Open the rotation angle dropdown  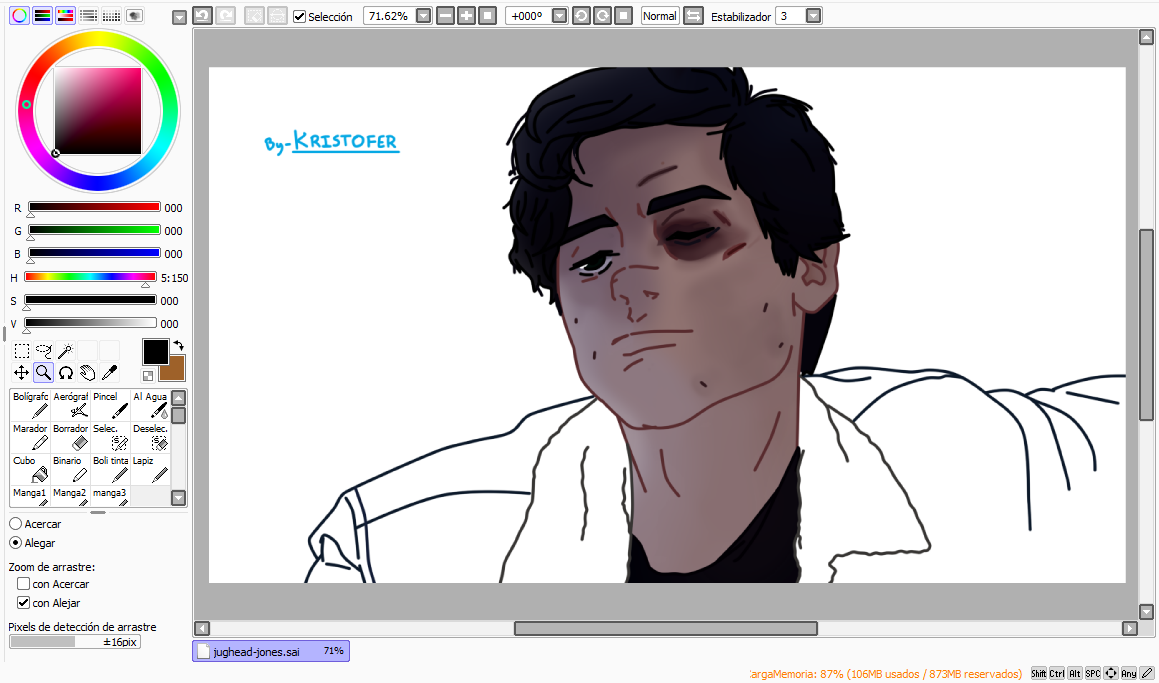click(x=560, y=16)
